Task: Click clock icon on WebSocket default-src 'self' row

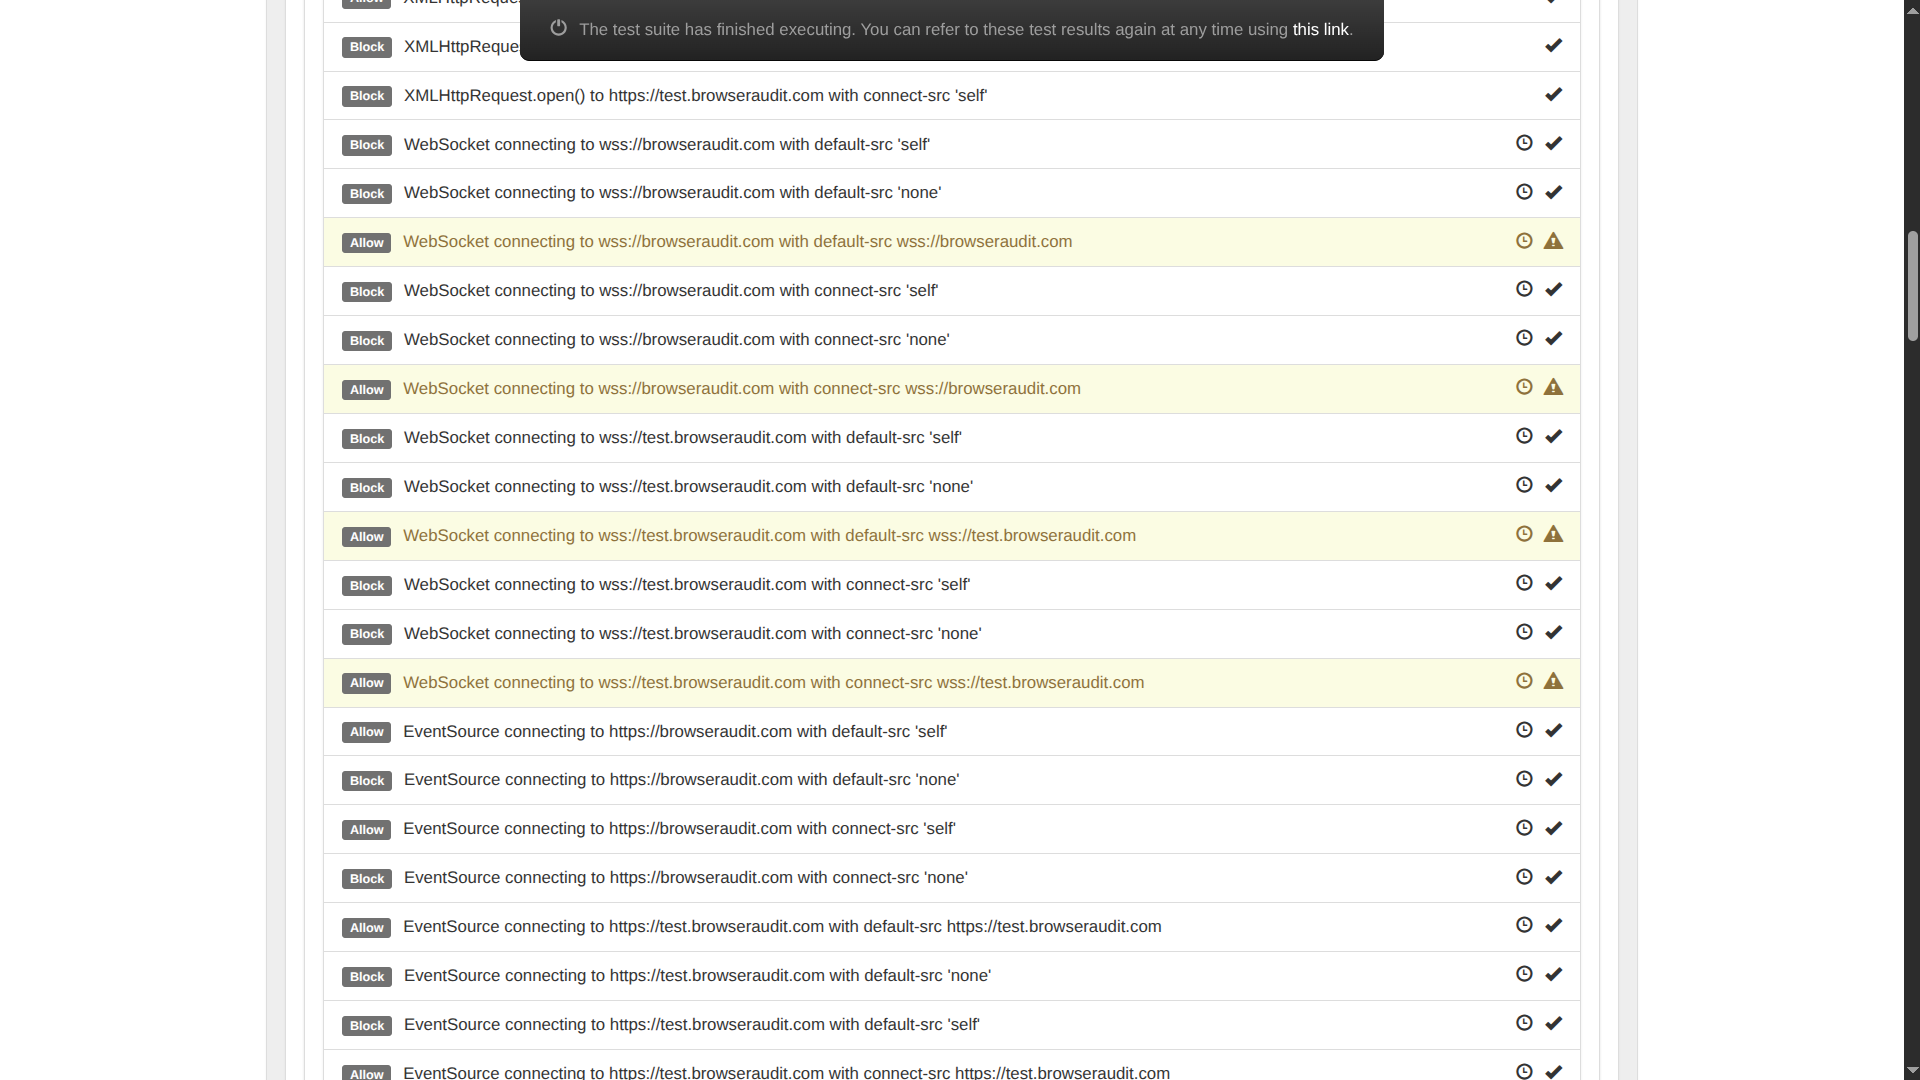Action: 1524,143
